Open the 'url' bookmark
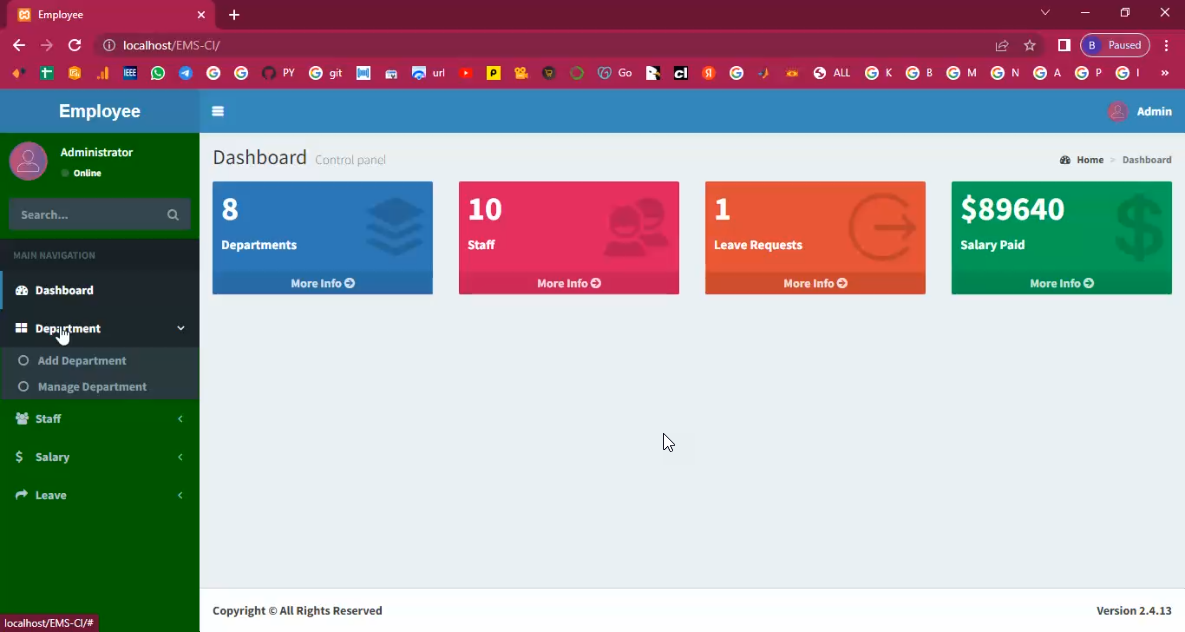The width and height of the screenshot is (1185, 632). (x=429, y=73)
